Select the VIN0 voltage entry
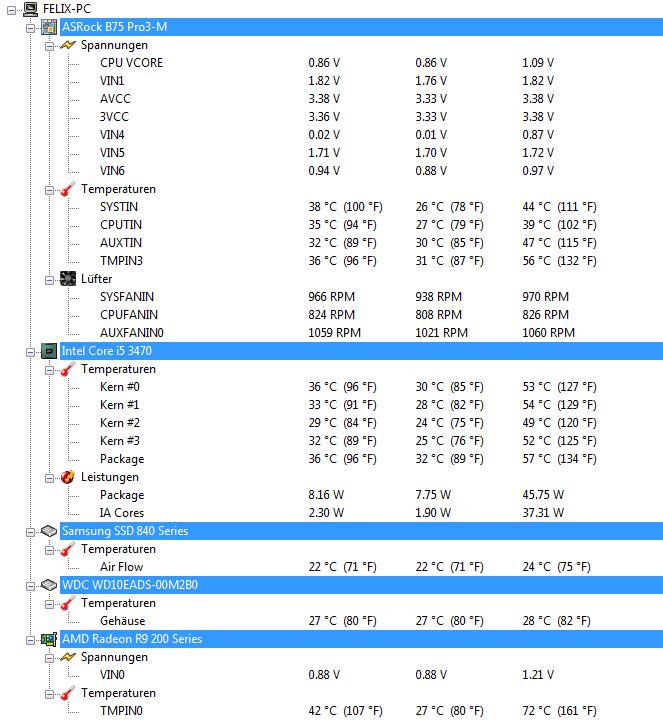 [112, 675]
